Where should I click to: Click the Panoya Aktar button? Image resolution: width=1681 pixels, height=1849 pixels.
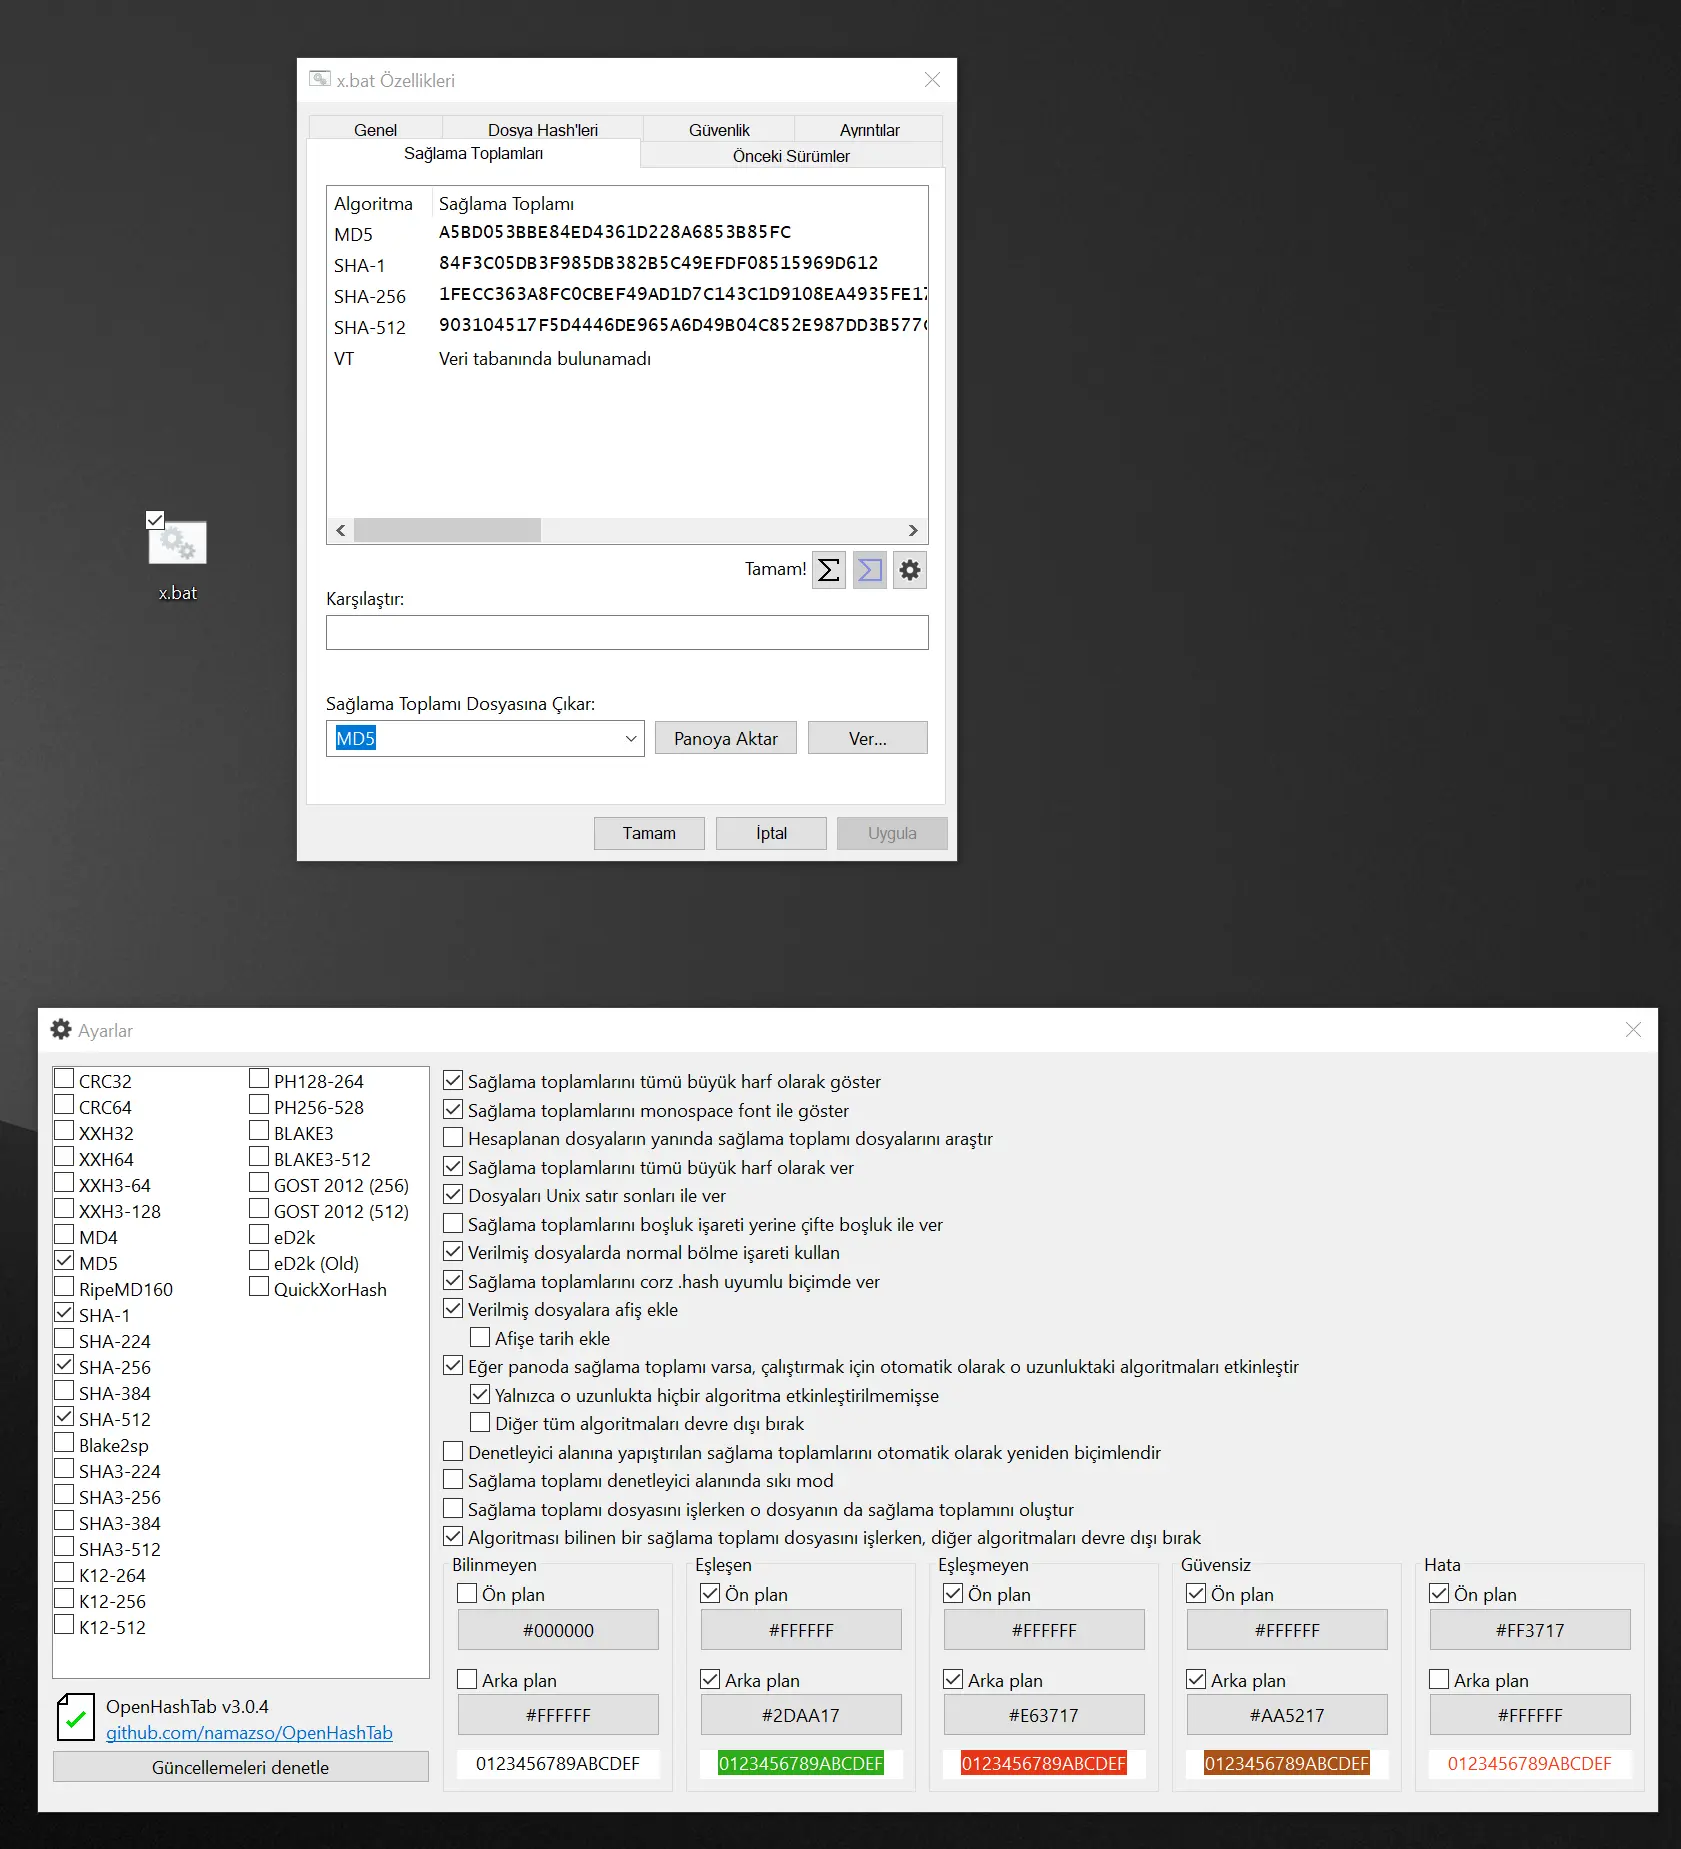pyautogui.click(x=726, y=738)
